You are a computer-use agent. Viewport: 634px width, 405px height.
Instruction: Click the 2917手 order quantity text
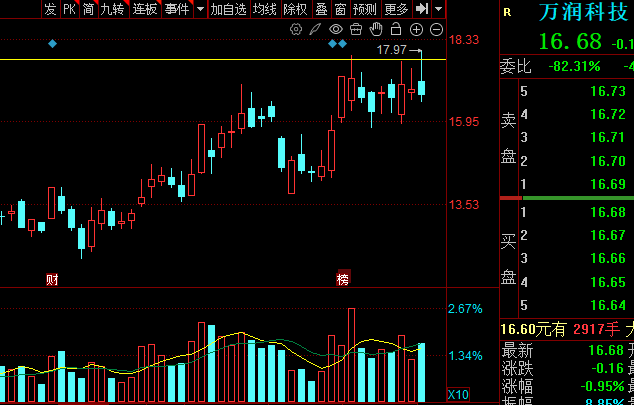596,329
